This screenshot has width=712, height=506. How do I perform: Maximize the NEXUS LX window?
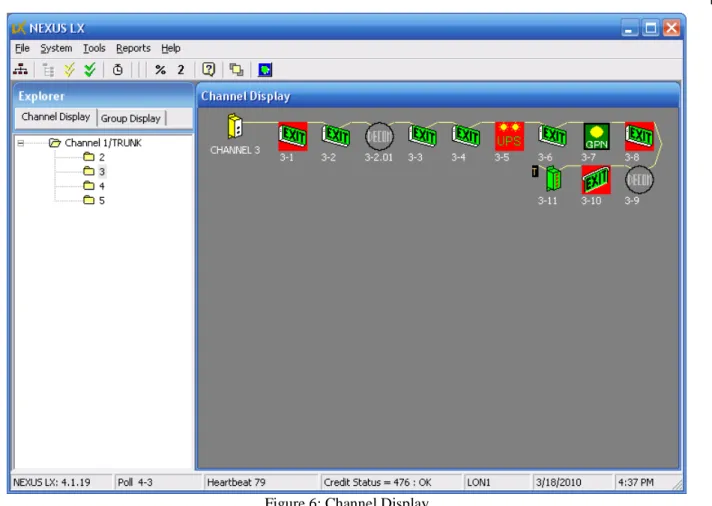[x=651, y=28]
